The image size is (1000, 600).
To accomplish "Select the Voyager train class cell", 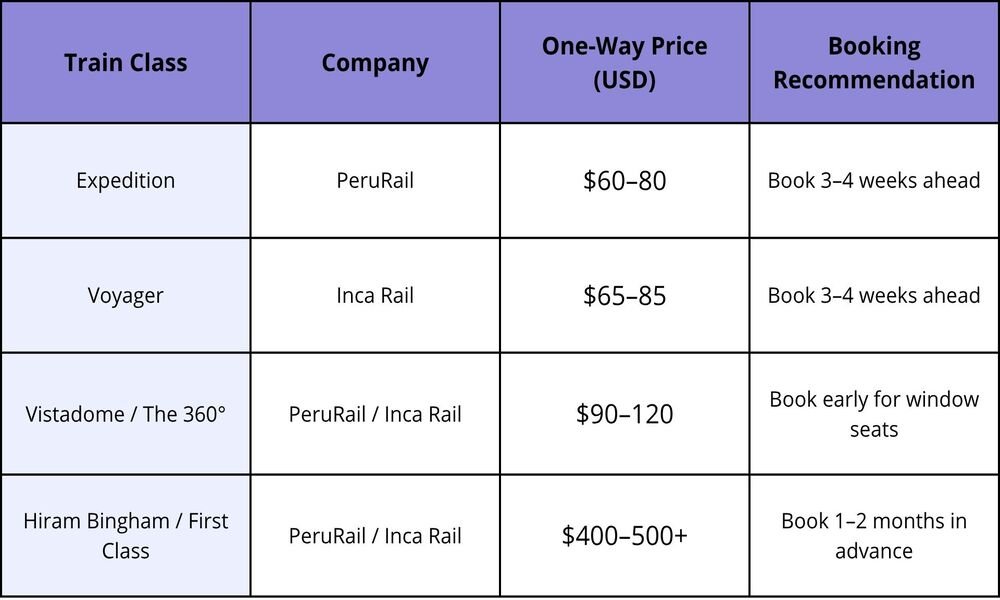I will tap(126, 296).
